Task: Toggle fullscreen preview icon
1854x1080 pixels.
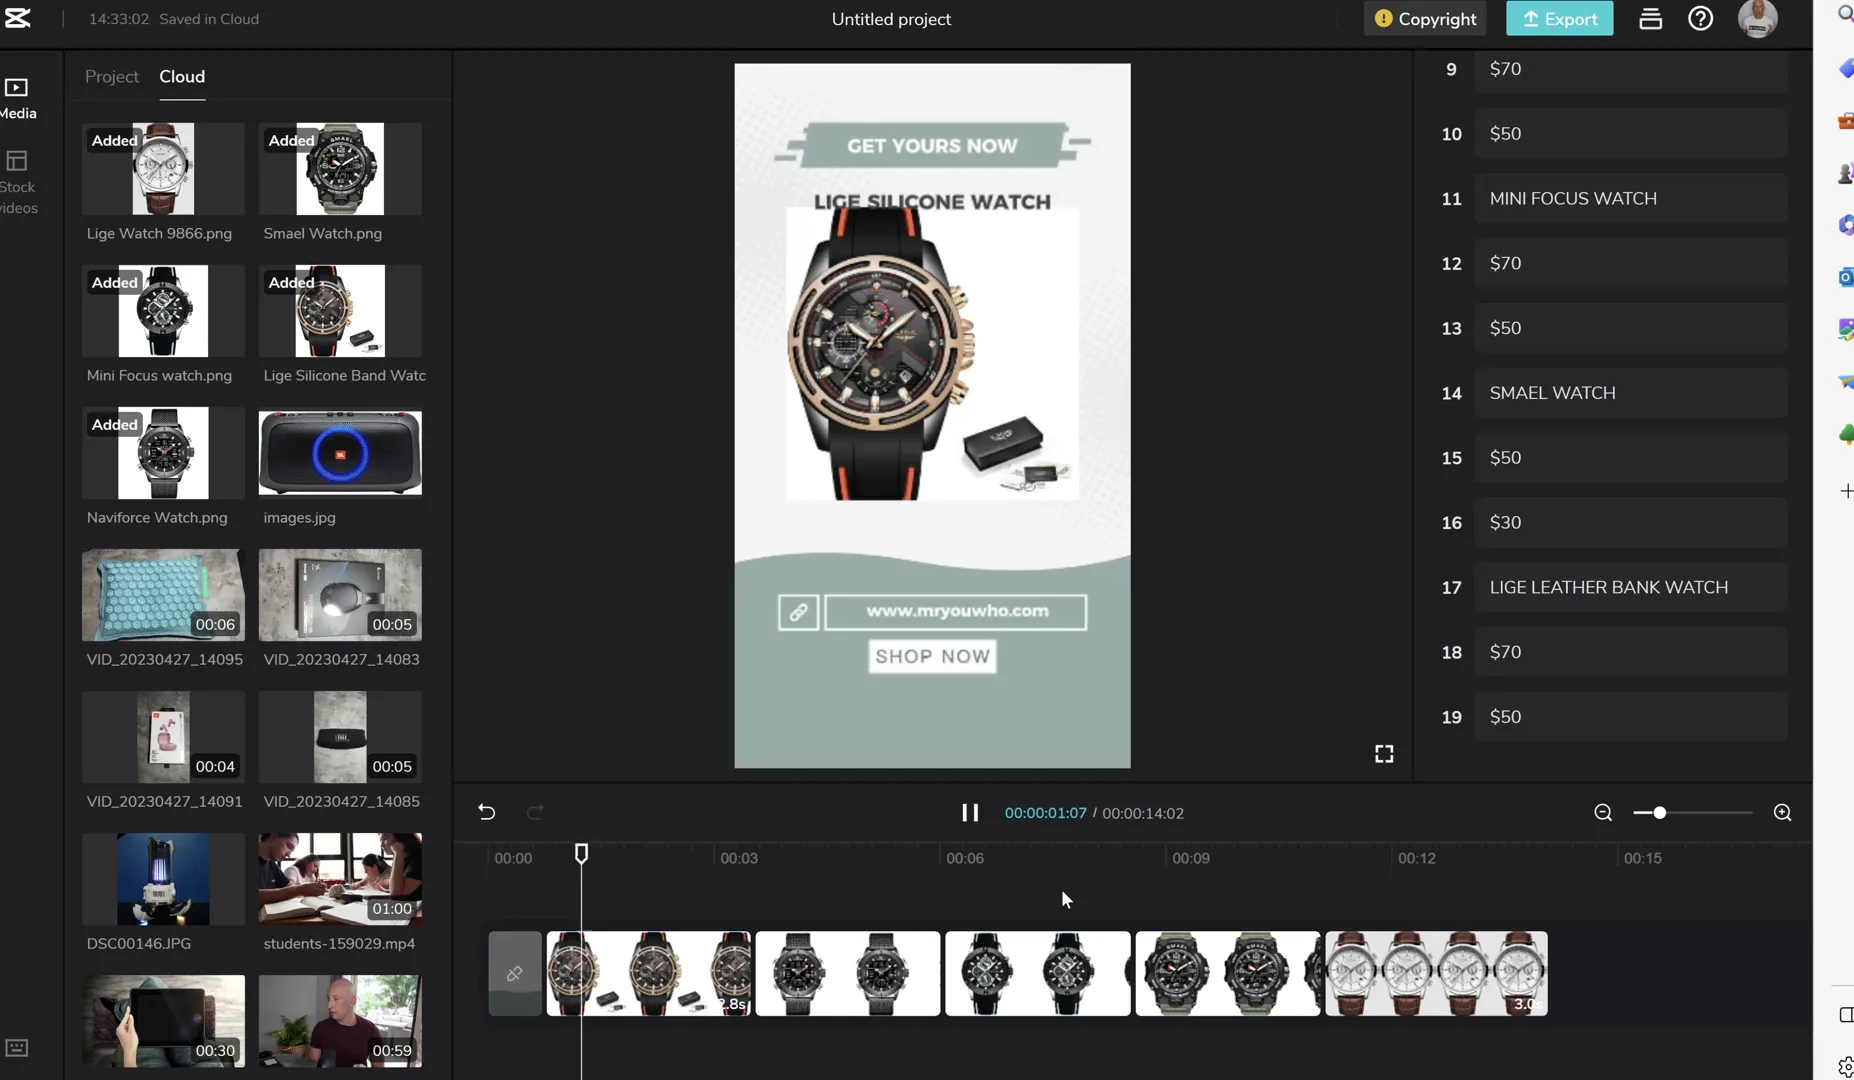Action: coord(1384,754)
